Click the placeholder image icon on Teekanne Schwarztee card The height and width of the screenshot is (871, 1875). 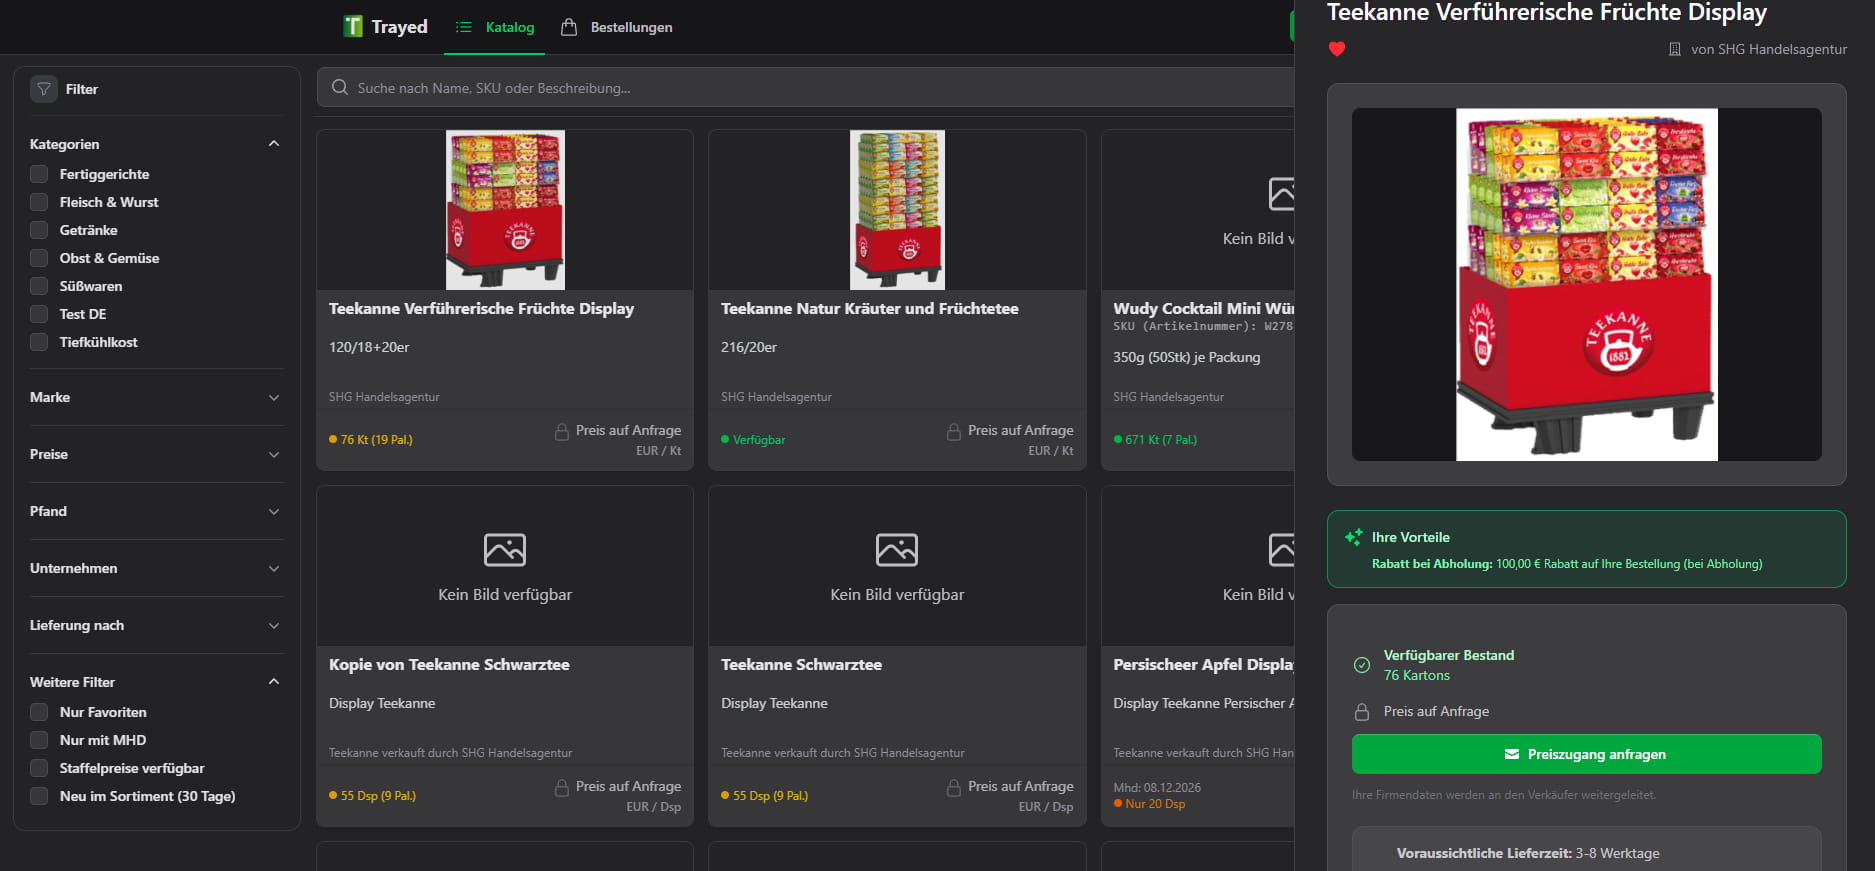click(x=897, y=550)
